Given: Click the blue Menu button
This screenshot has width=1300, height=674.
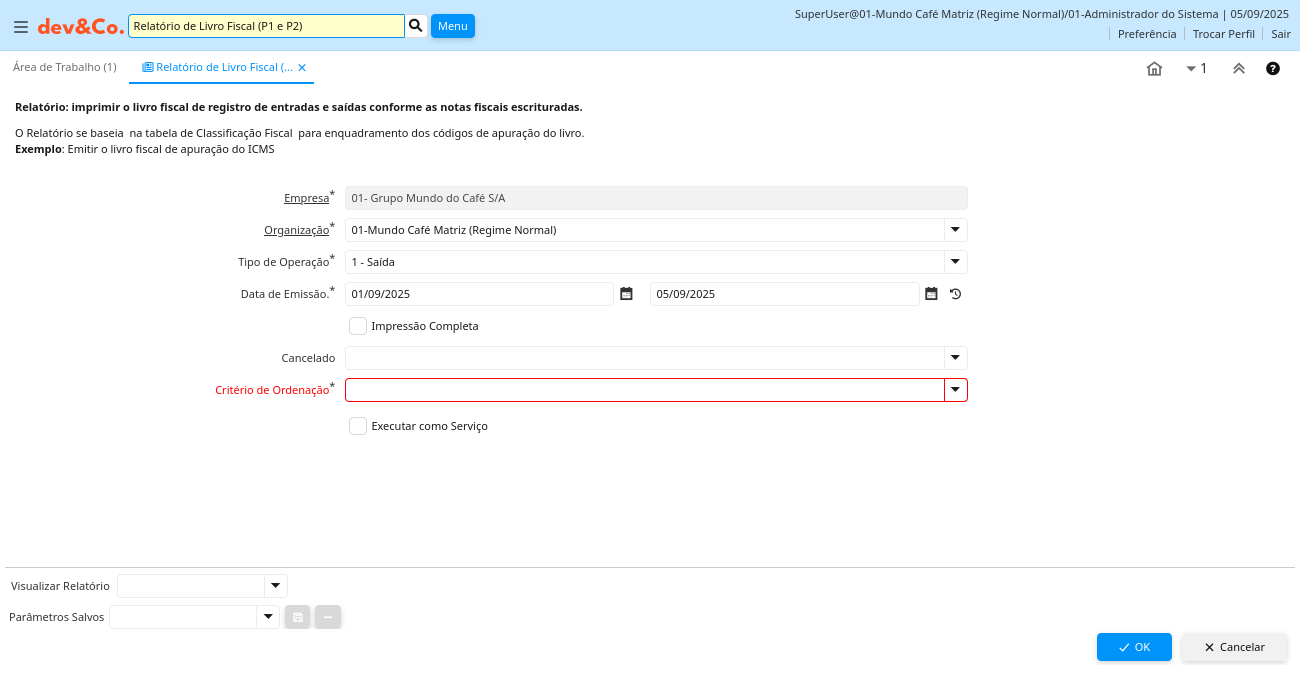Looking at the screenshot, I should 452,26.
